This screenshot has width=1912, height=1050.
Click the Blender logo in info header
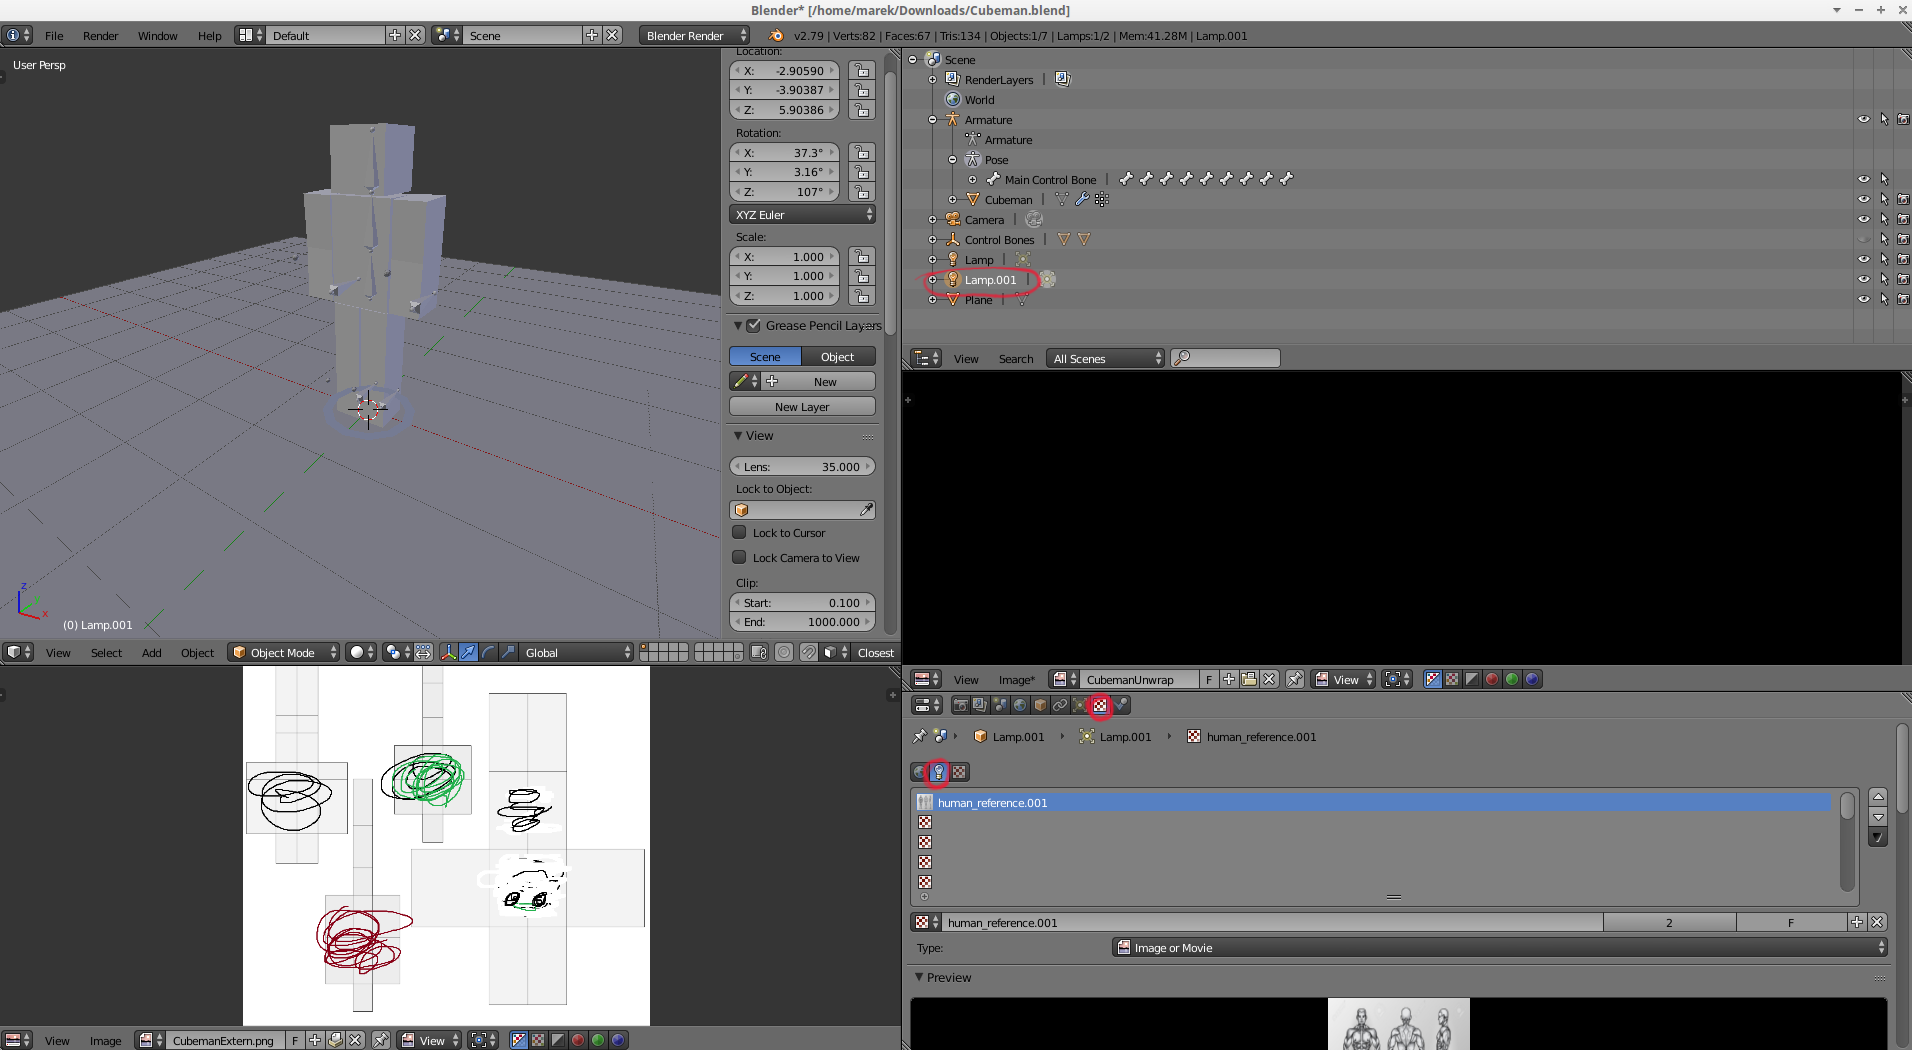[x=776, y=35]
